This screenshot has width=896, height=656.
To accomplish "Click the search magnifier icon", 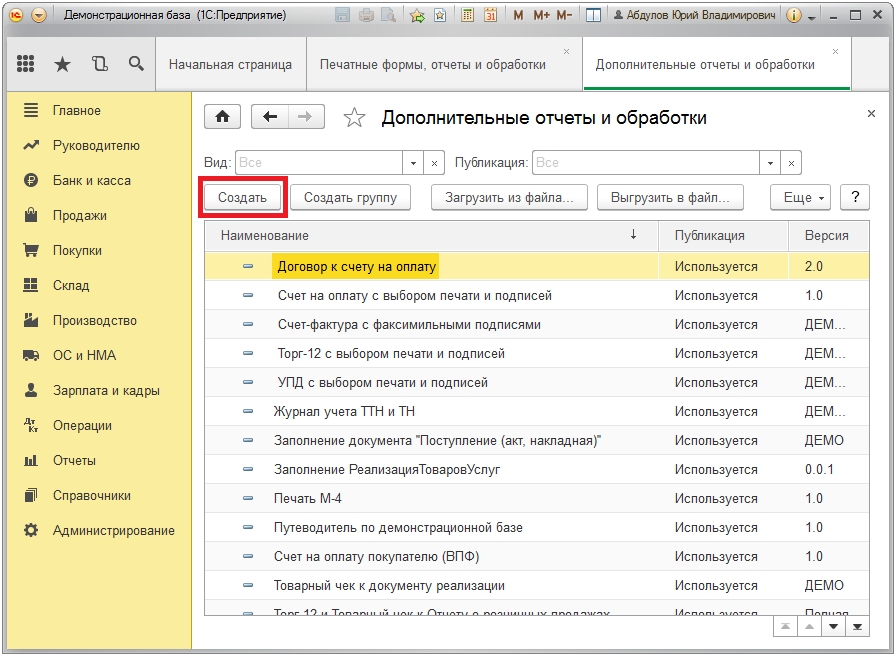I will [x=136, y=64].
